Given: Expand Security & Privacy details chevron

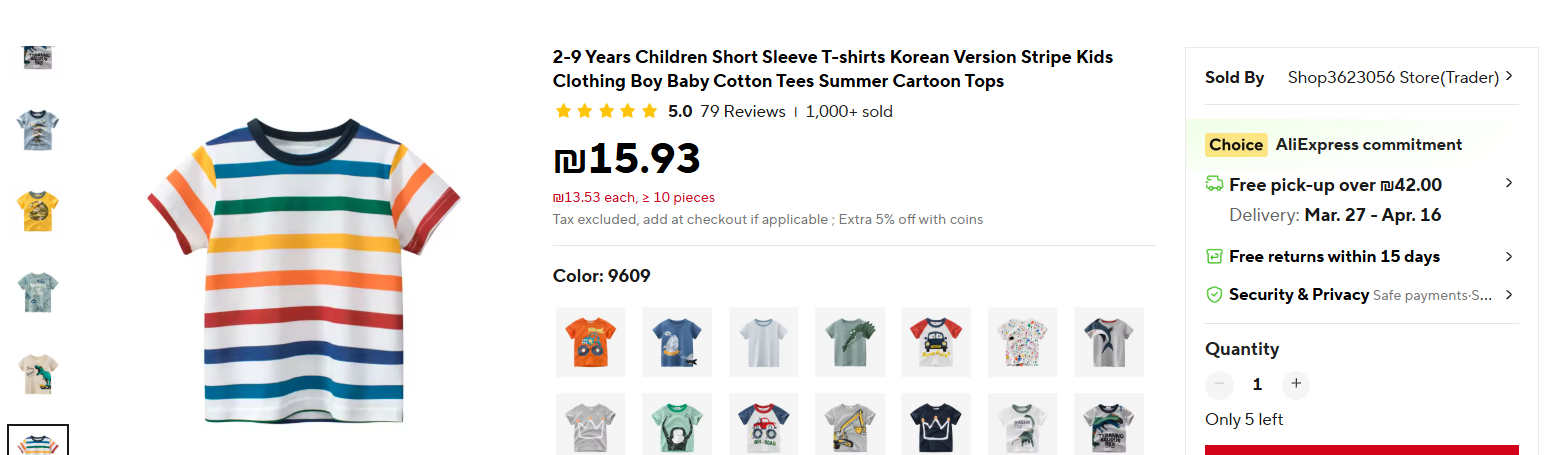Looking at the screenshot, I should 1509,295.
